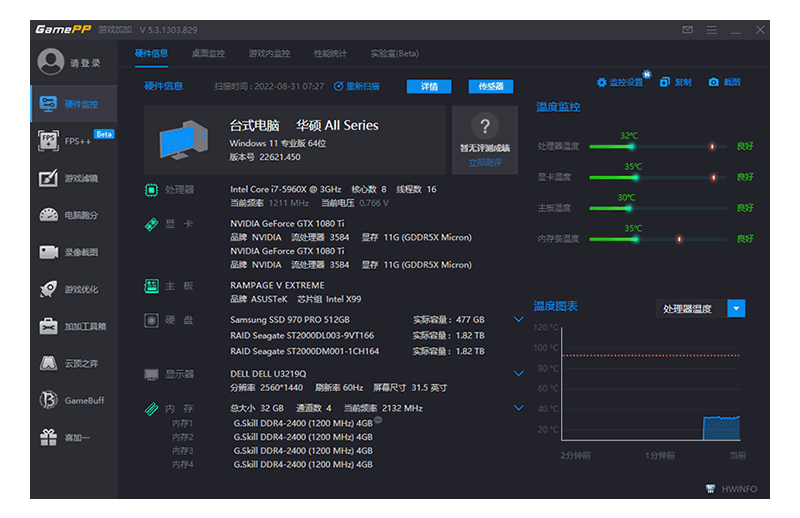Image resolution: width=800 pixels, height=518 pixels.
Task: Open the 处理器温度 chart dropdown
Action: (737, 309)
